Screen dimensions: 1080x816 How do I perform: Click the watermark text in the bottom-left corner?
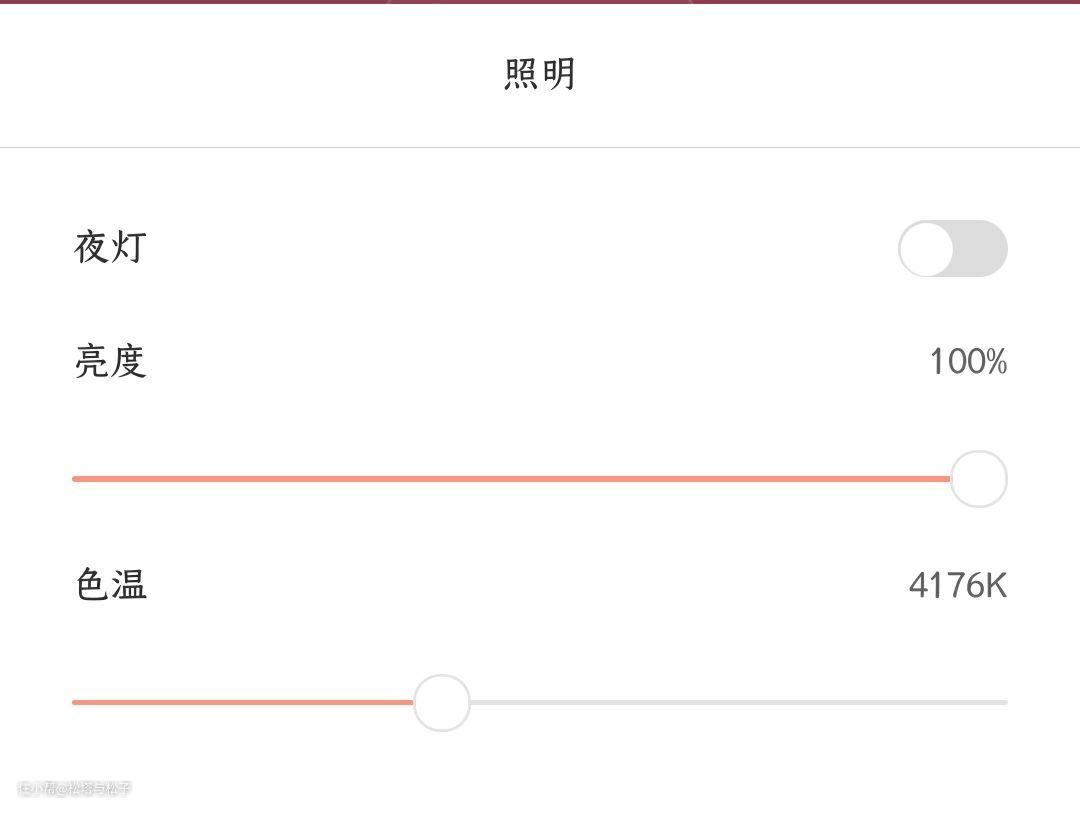tap(75, 789)
